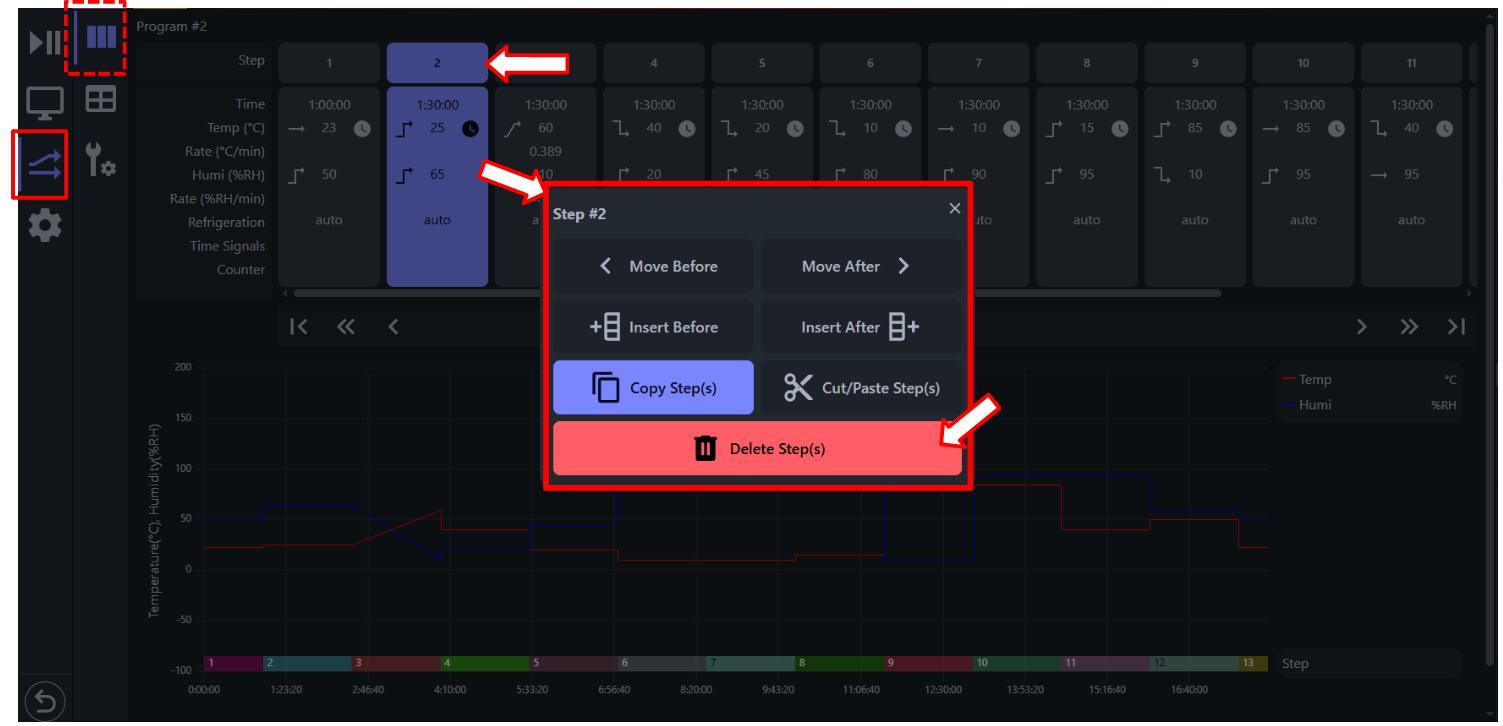
Task: Click step 10 refrigeration auto value
Action: 1303,220
